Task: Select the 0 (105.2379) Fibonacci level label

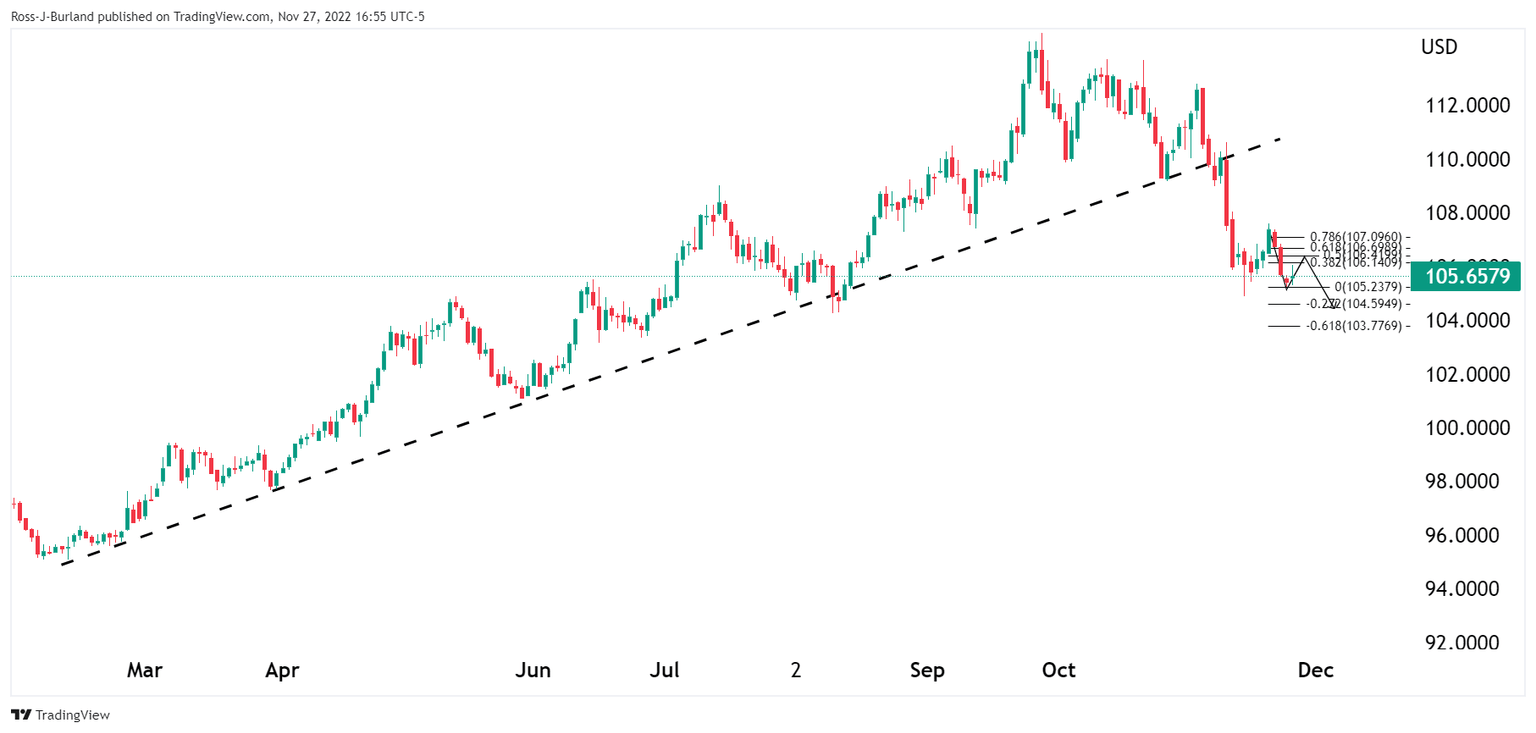Action: coord(1369,287)
